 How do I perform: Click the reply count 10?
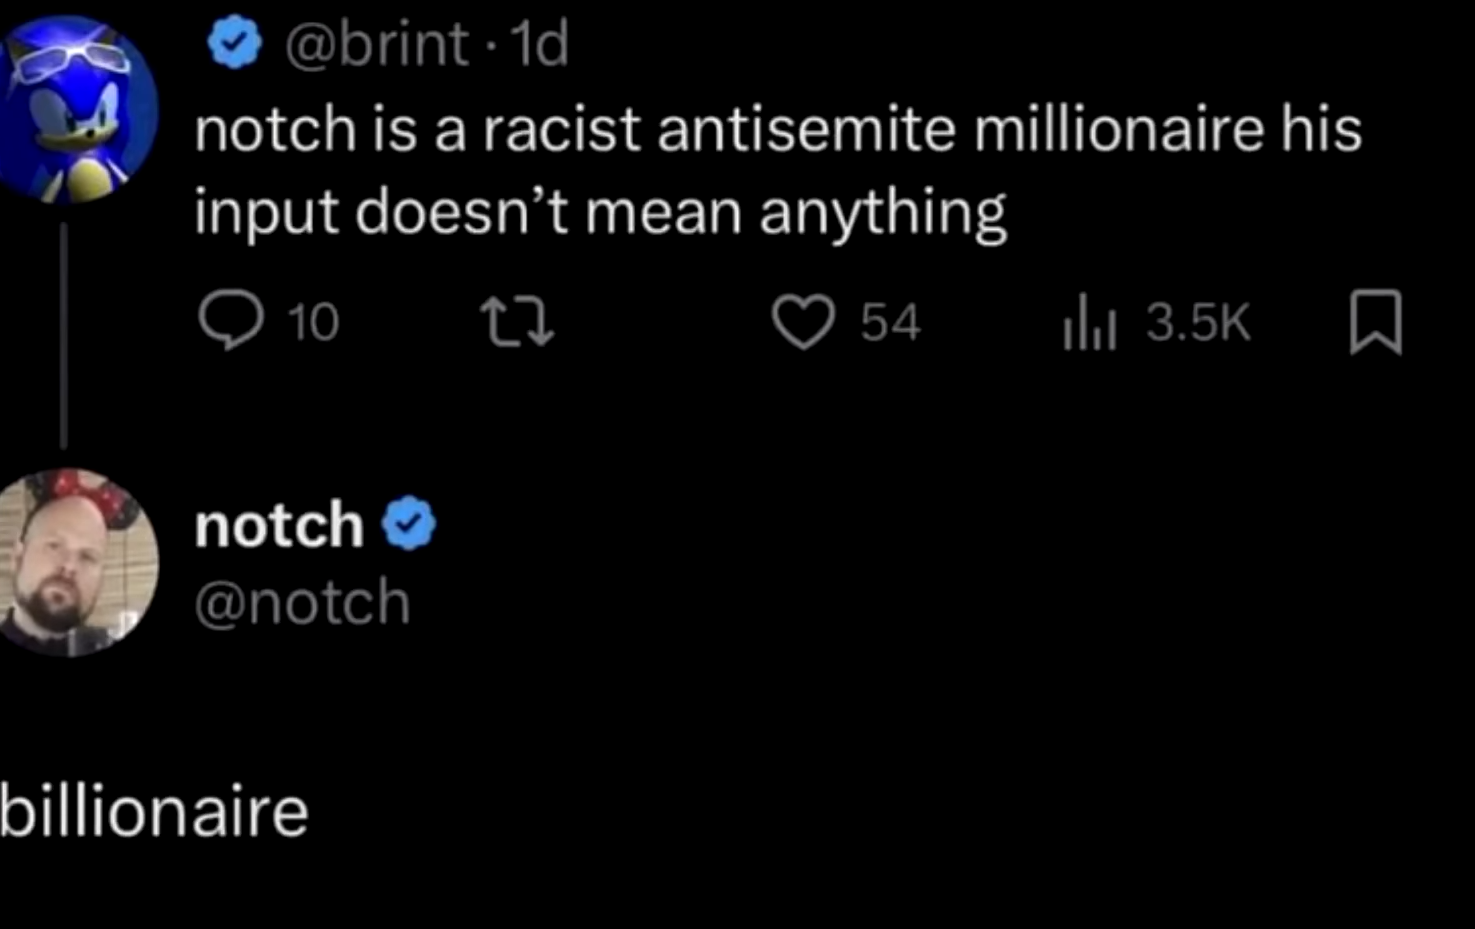(313, 323)
